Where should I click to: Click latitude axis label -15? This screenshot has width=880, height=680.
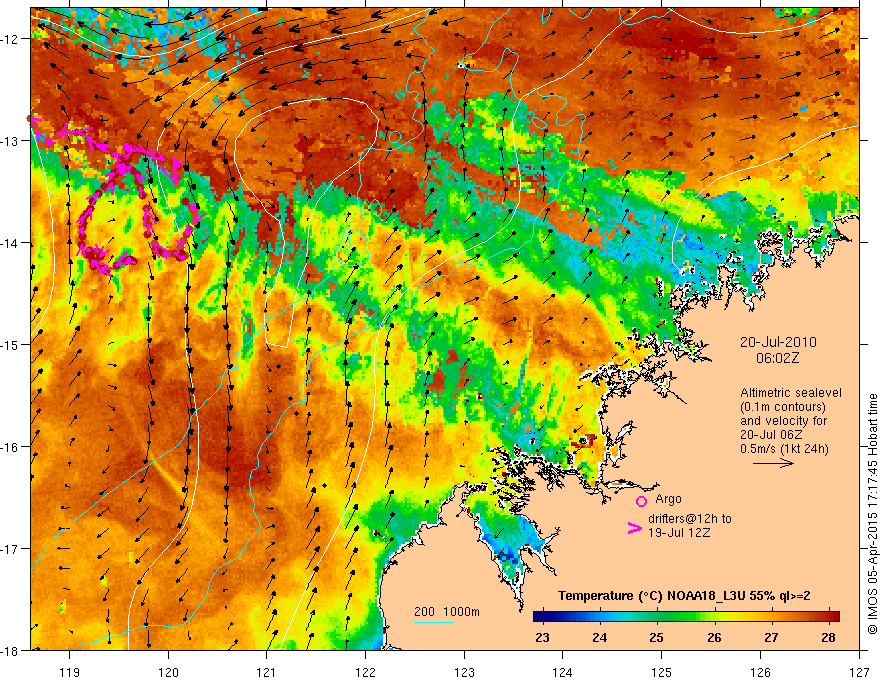(x=10, y=345)
